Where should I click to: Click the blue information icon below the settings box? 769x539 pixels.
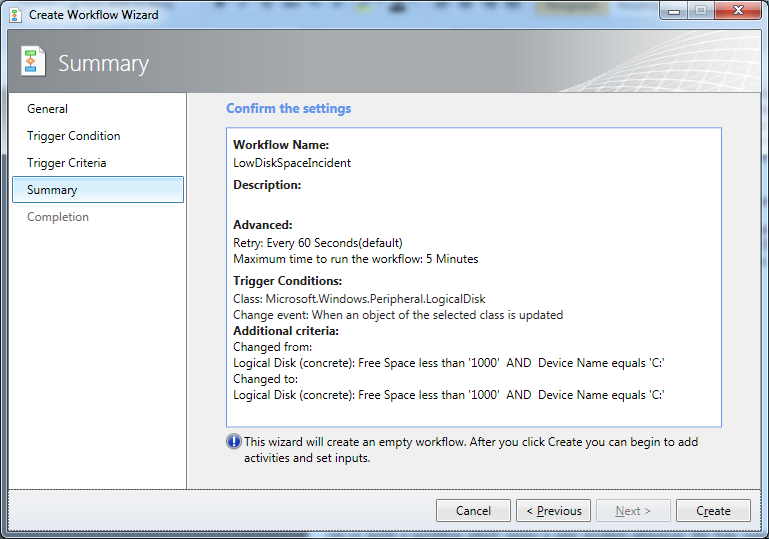point(234,441)
